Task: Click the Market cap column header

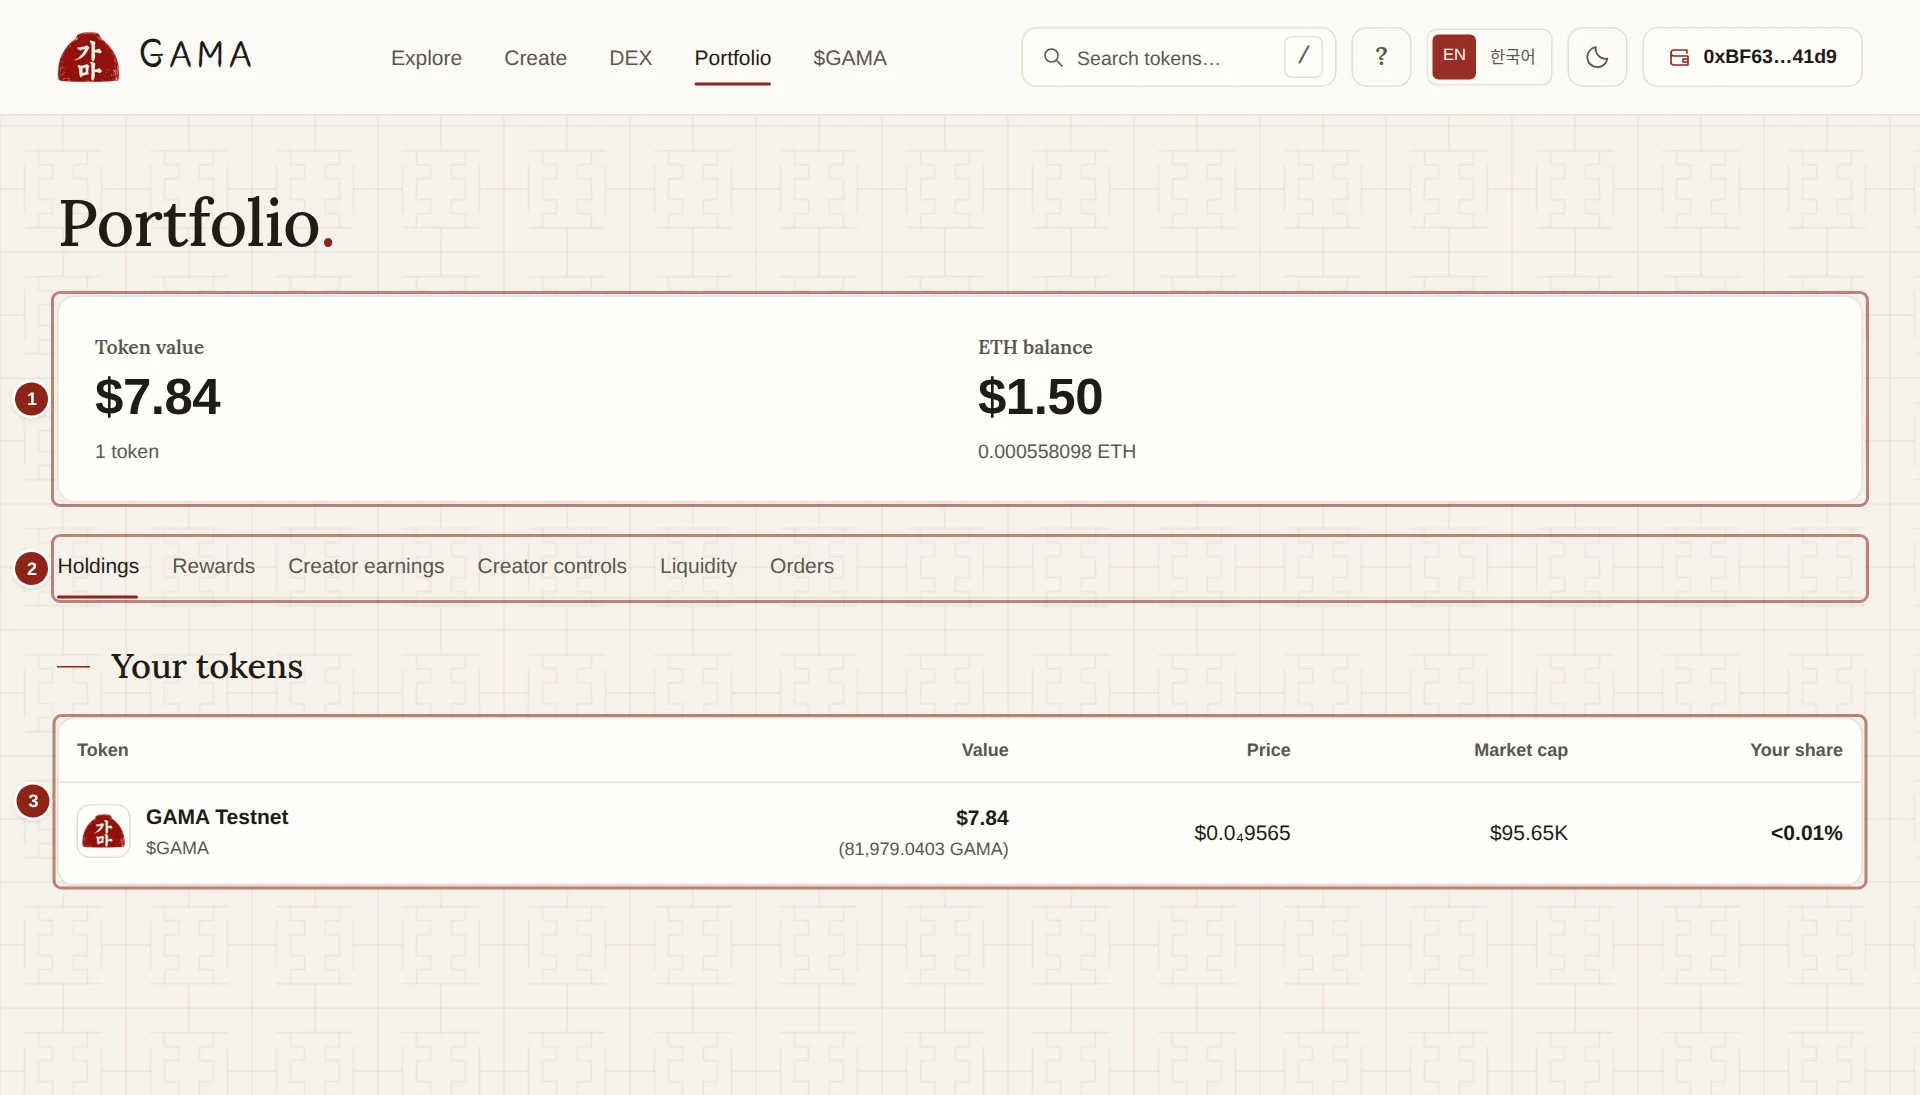Action: [x=1520, y=750]
